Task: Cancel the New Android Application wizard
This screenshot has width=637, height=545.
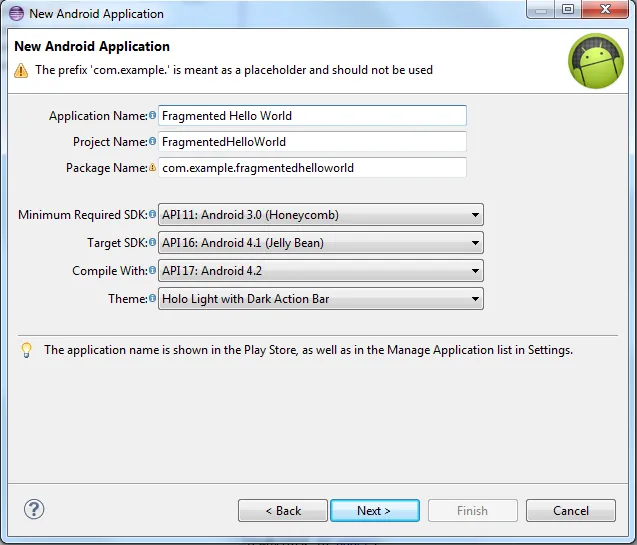Action: (571, 511)
